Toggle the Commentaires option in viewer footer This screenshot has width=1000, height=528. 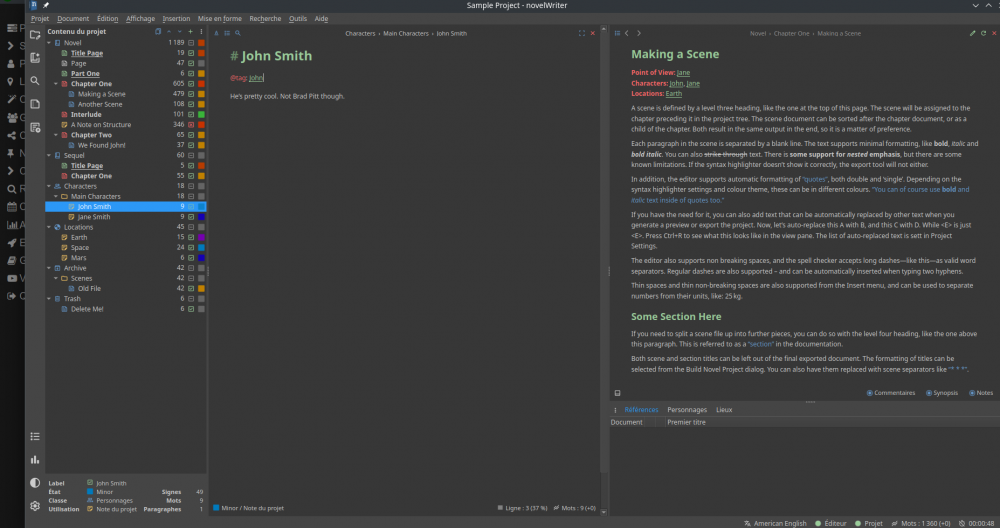coord(871,393)
